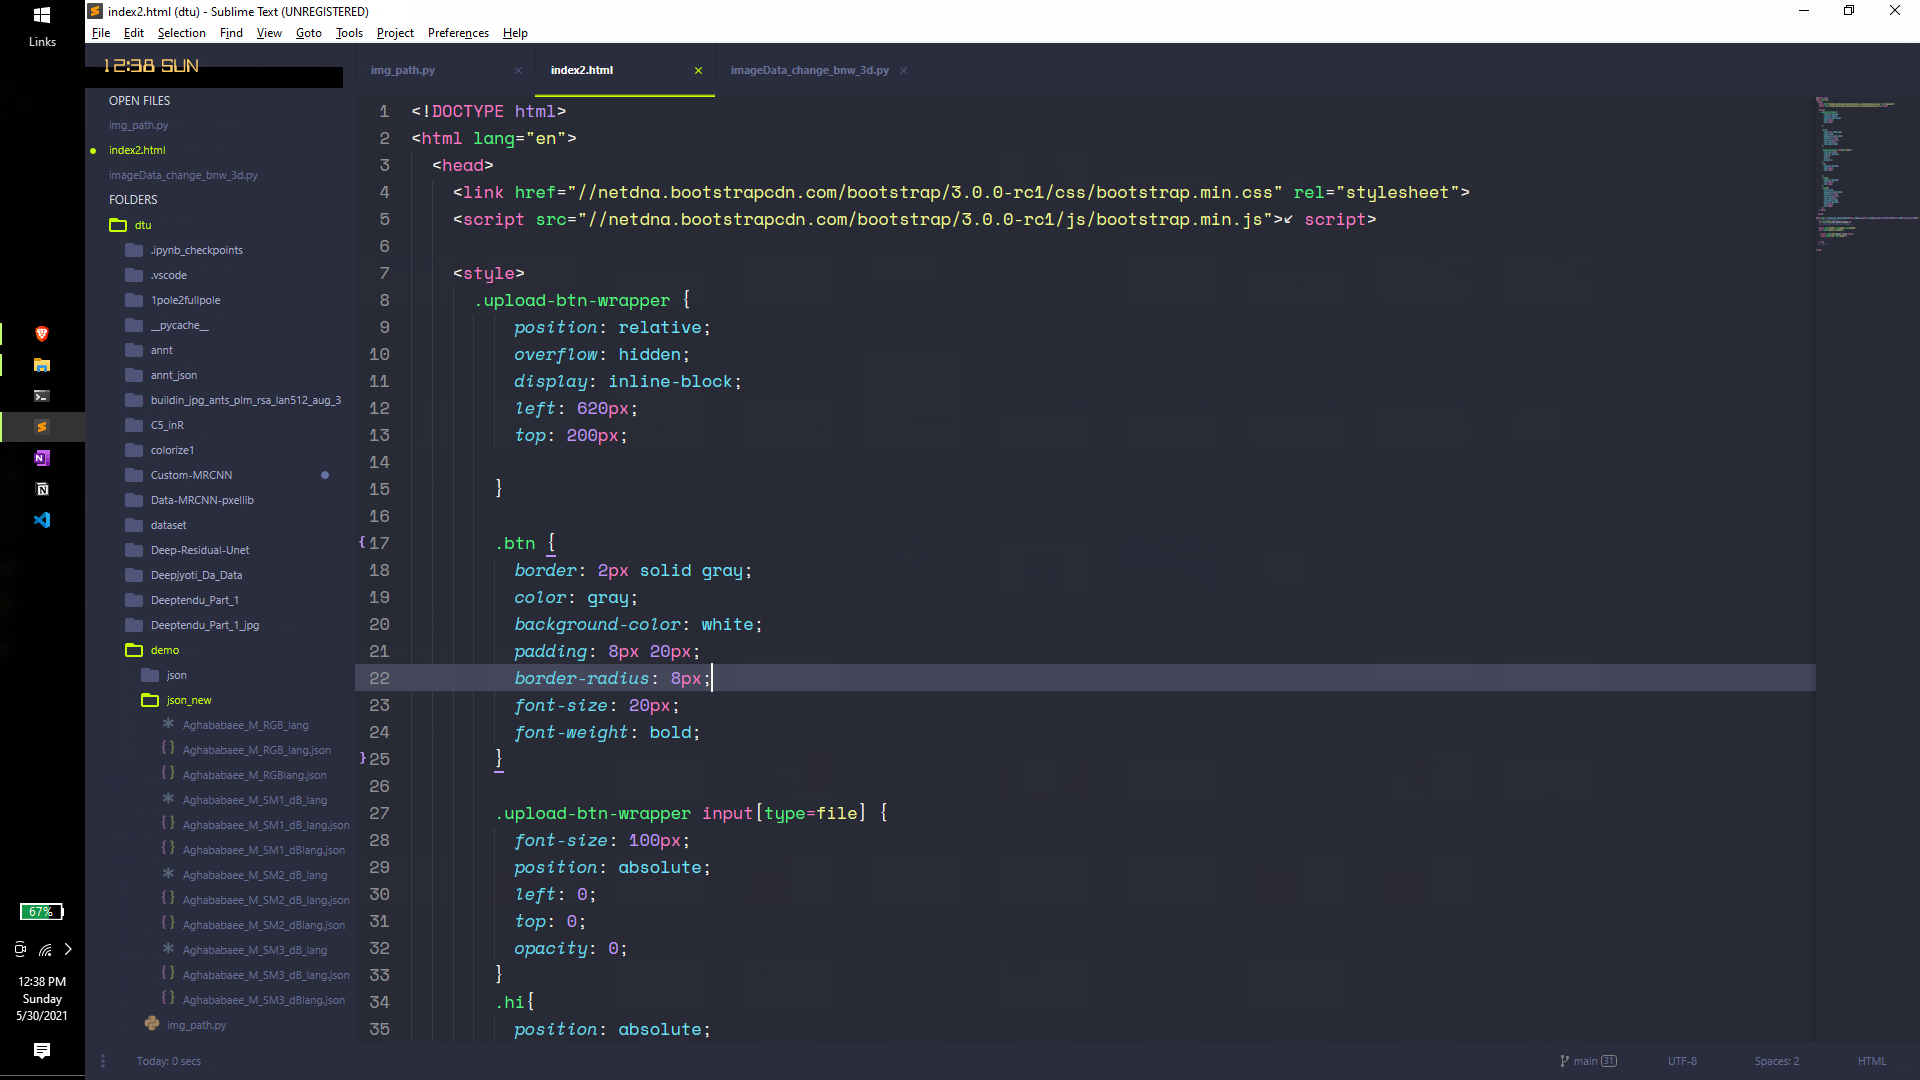Focus Sublime Text taskbar icon
The image size is (1920, 1080).
tap(42, 427)
